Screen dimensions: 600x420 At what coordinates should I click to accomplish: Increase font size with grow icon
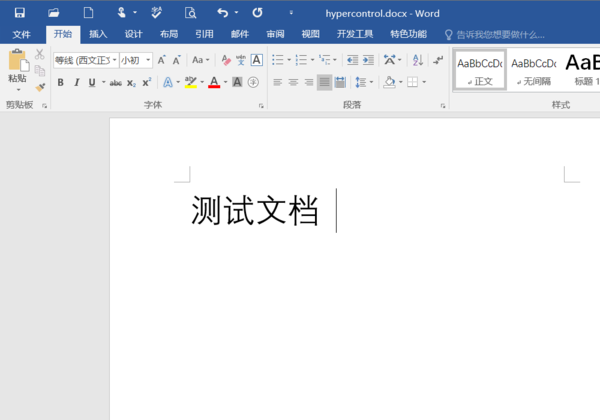161,60
